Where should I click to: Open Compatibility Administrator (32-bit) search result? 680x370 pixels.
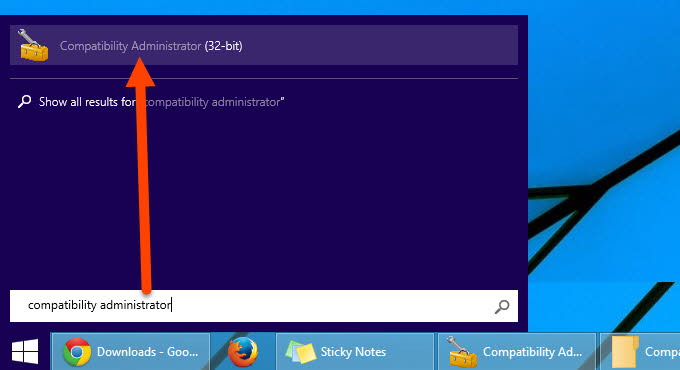[264, 46]
